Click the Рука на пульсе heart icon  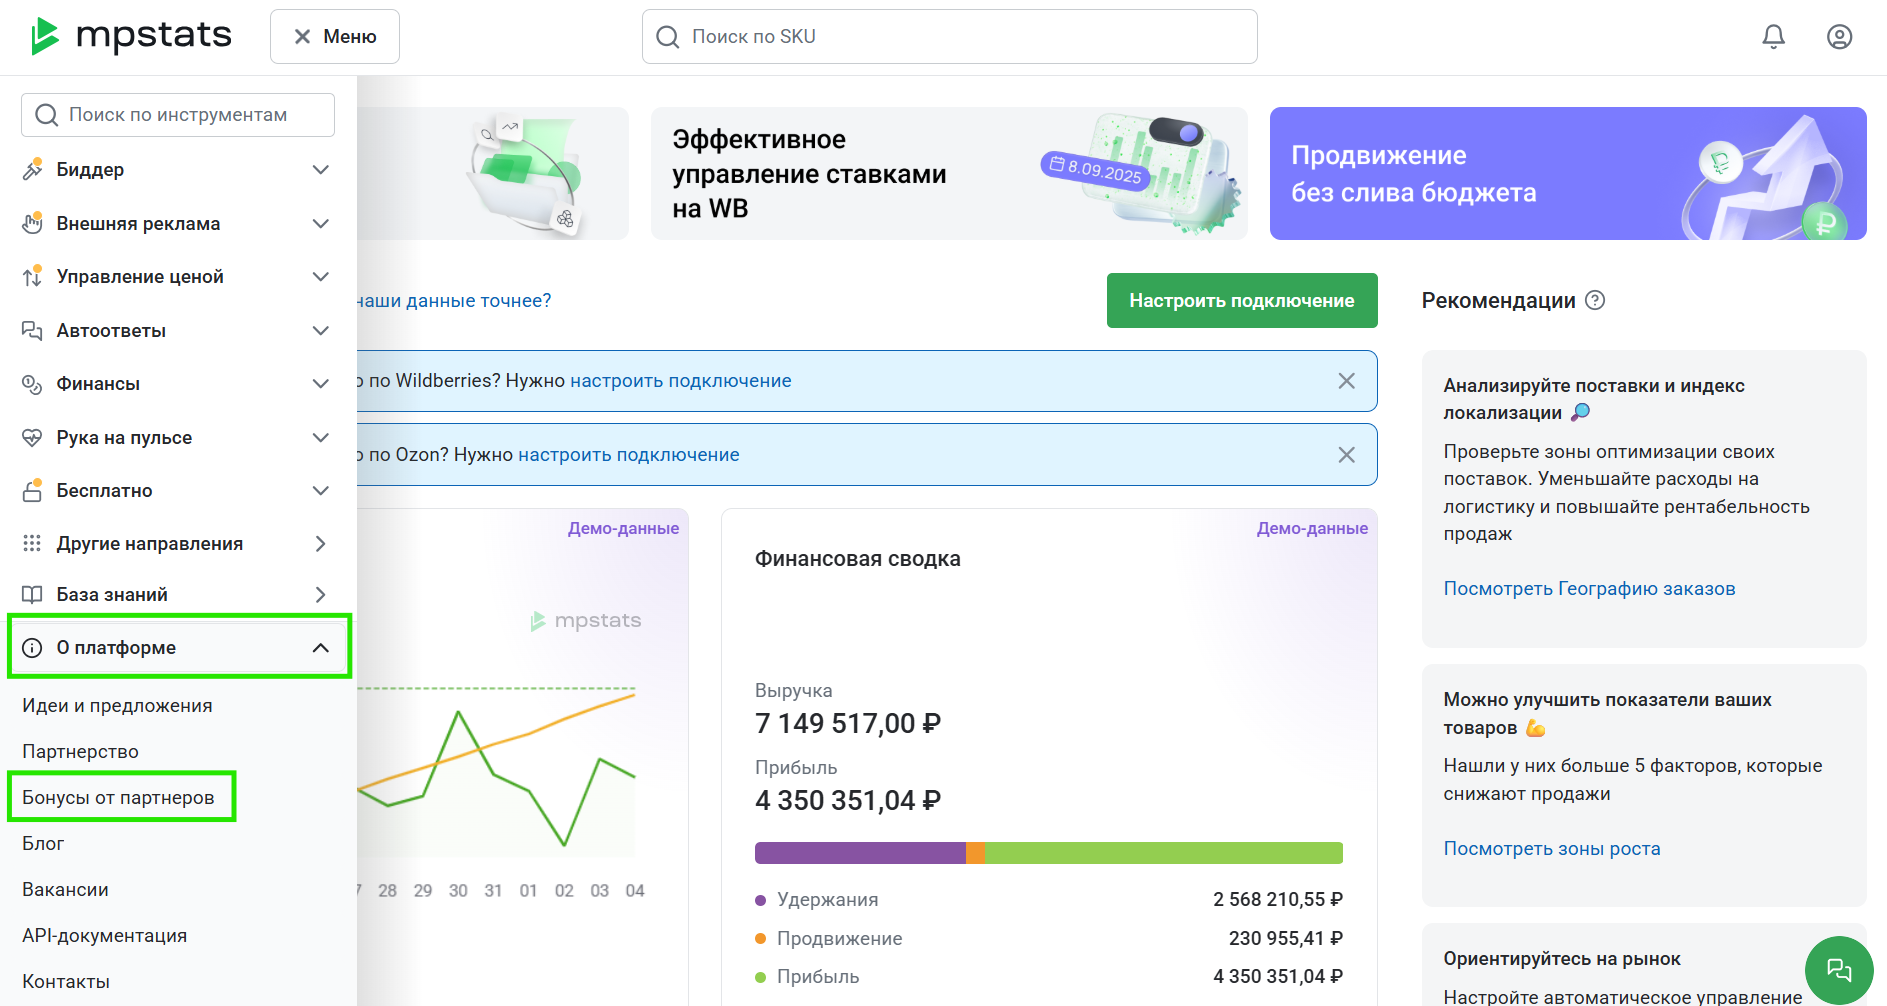tap(32, 437)
